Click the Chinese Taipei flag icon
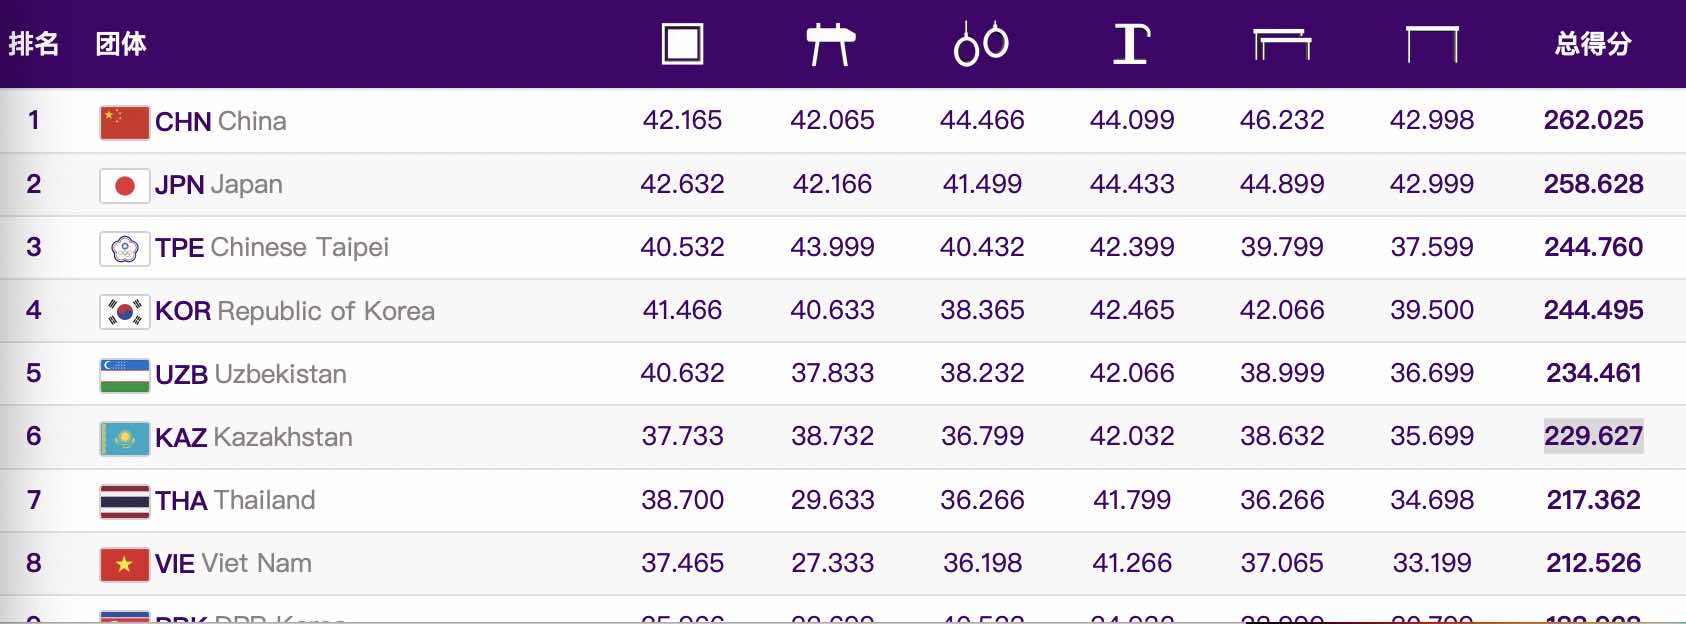 (x=125, y=248)
